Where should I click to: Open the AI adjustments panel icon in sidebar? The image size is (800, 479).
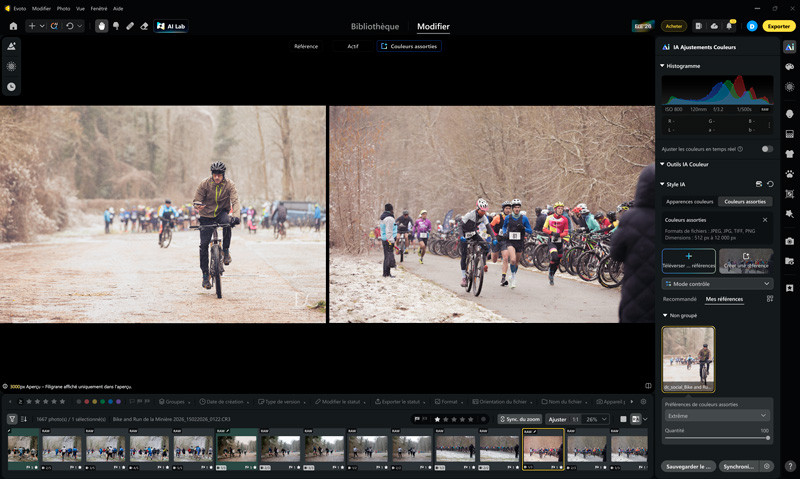789,47
